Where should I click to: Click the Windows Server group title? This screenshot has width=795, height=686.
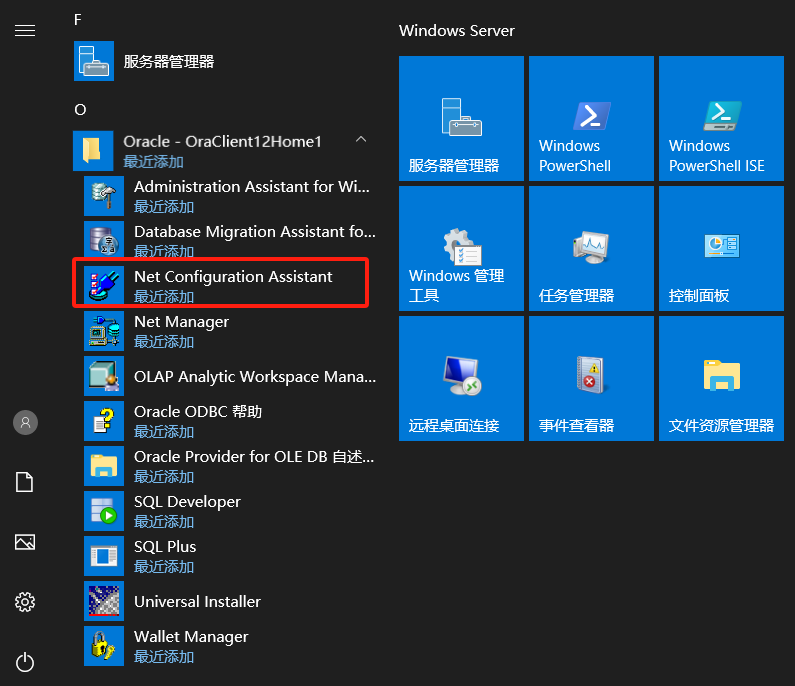[456, 31]
